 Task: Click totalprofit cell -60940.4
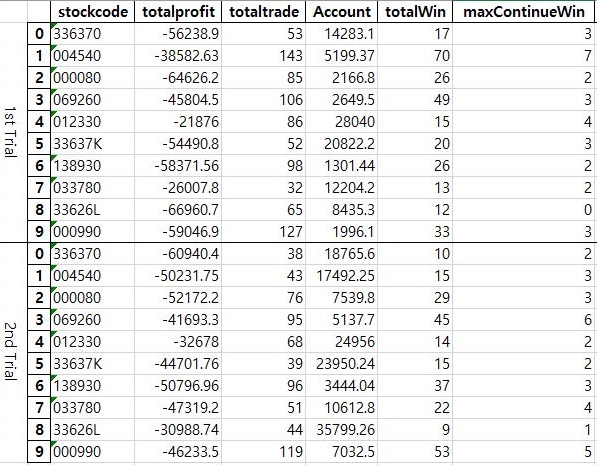click(178, 254)
